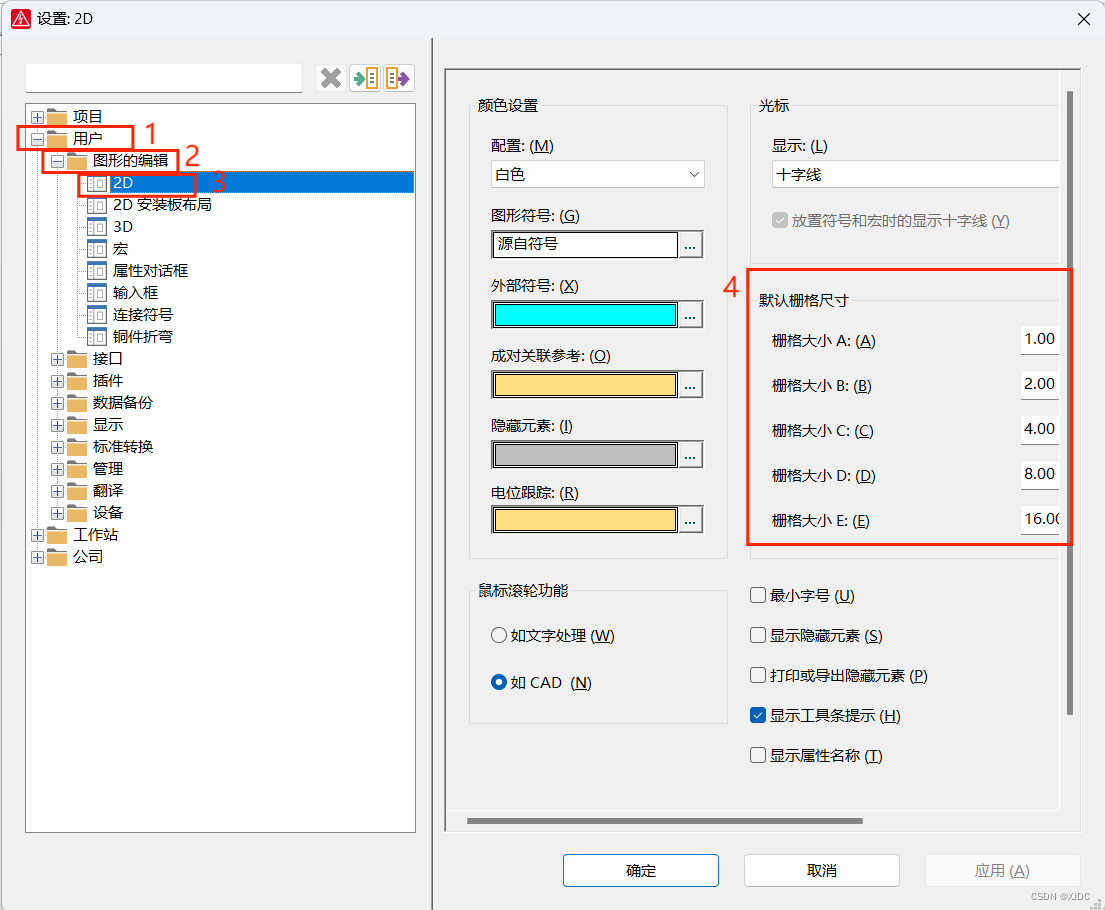Image resolution: width=1105 pixels, height=910 pixels.
Task: Click the export settings icon with purple arrow
Action: pos(398,78)
